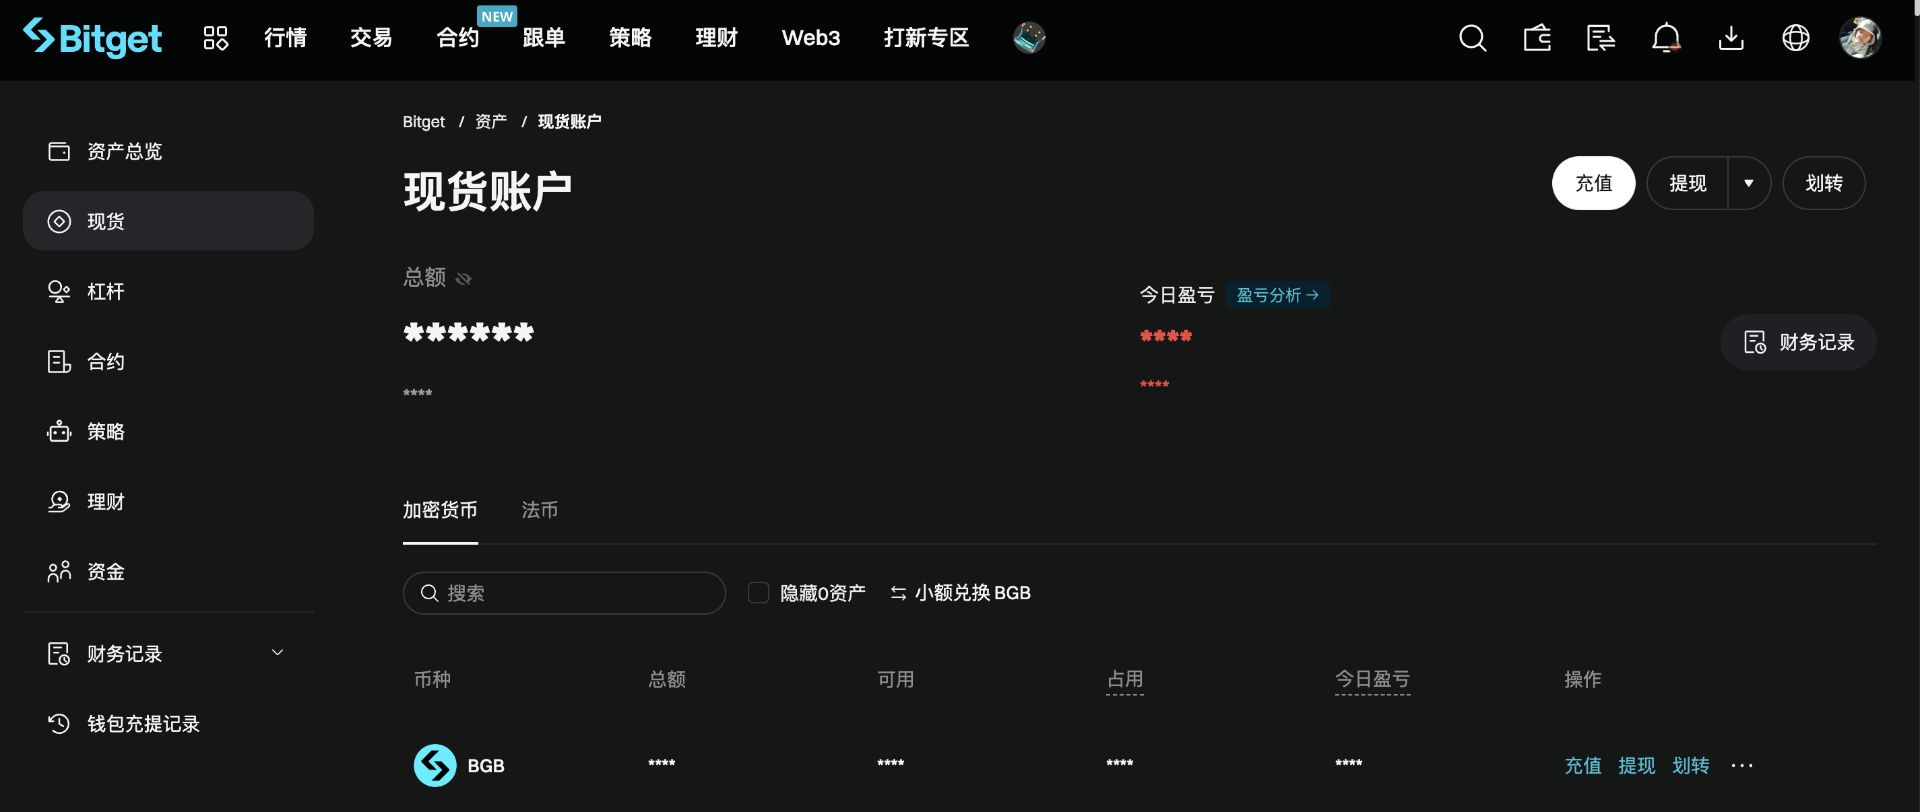1920x812 pixels.
Task: Check the 隐藏0资产 checkbox
Action: click(758, 593)
